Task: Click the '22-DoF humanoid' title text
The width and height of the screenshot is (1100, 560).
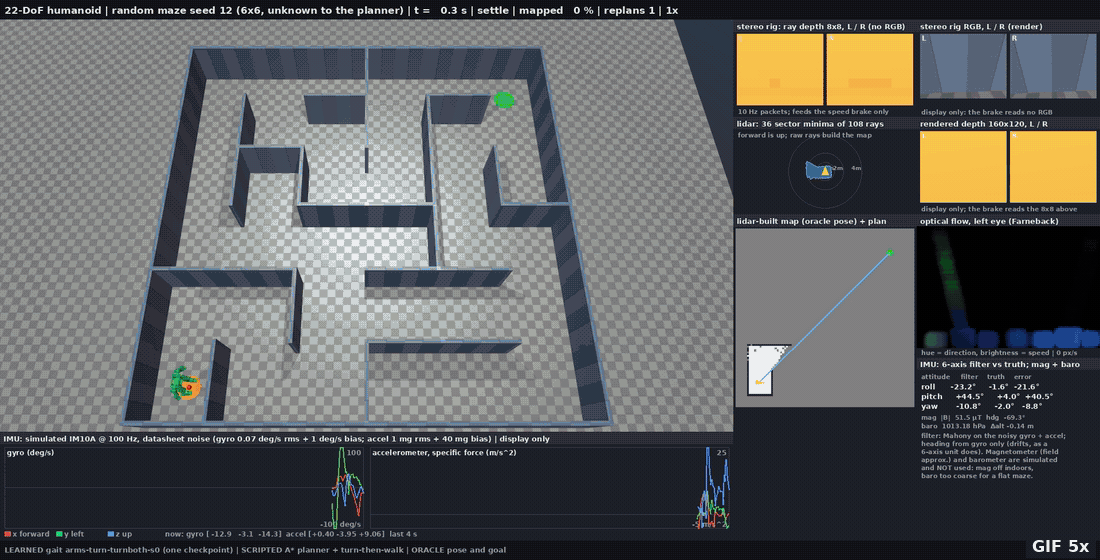Action: 53,11
